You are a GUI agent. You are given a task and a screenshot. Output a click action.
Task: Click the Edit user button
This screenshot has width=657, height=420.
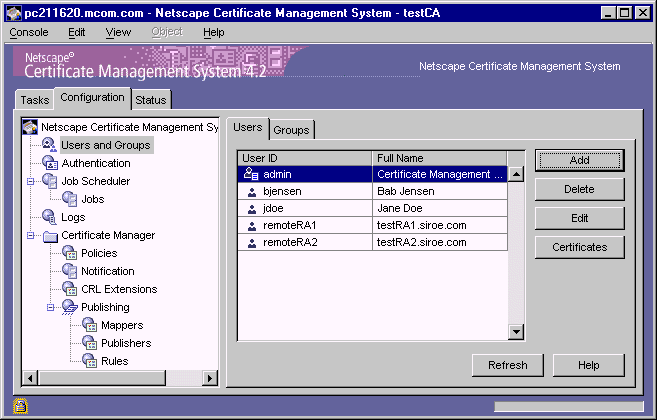click(579, 218)
